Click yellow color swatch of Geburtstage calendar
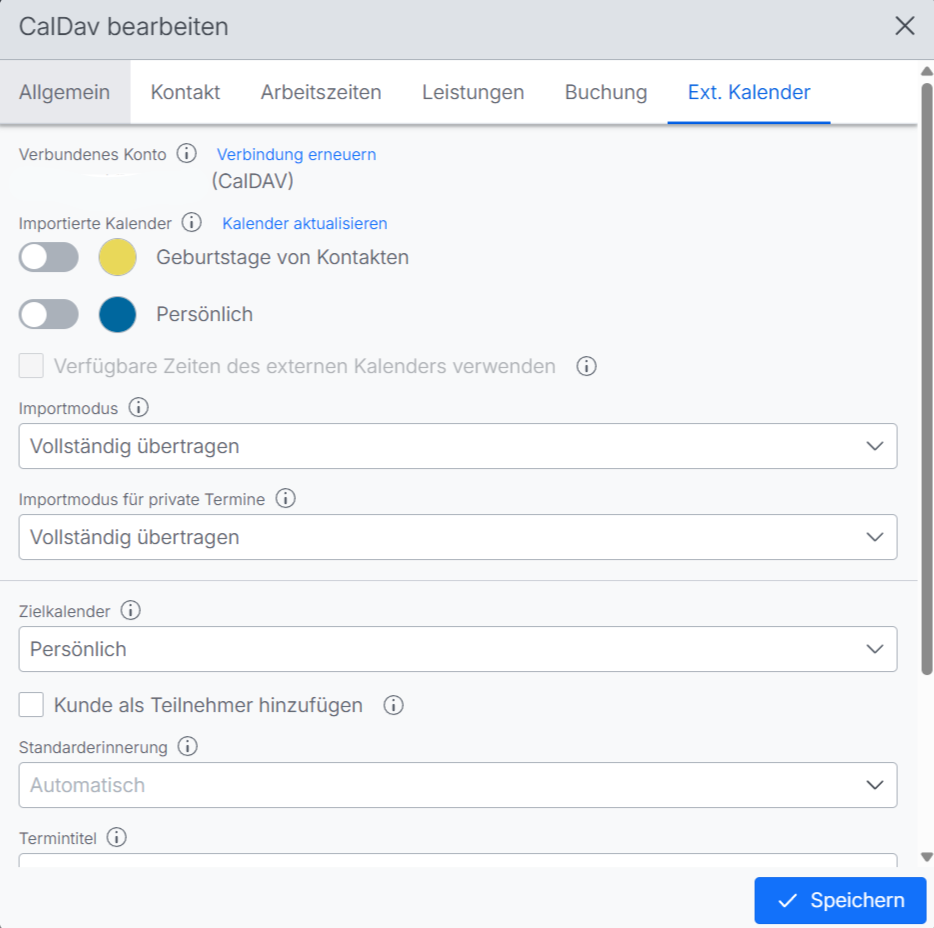This screenshot has height=928, width=934. [117, 257]
